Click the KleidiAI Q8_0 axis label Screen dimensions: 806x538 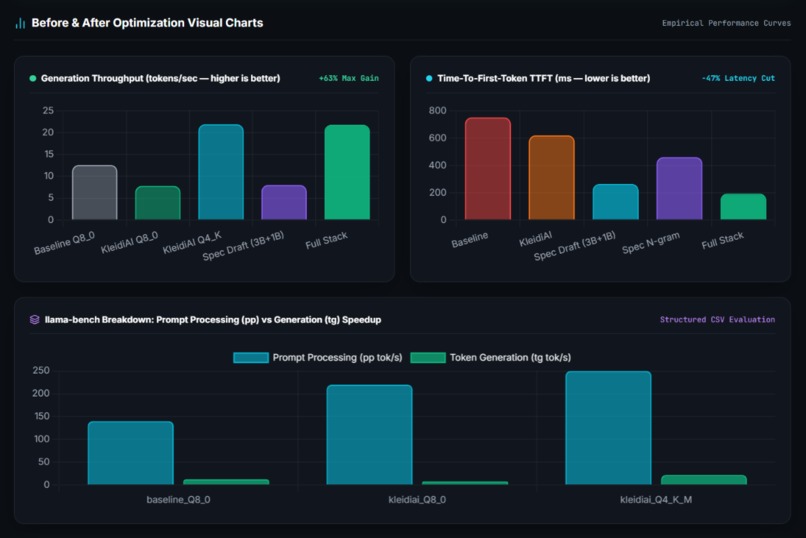pyautogui.click(x=129, y=243)
